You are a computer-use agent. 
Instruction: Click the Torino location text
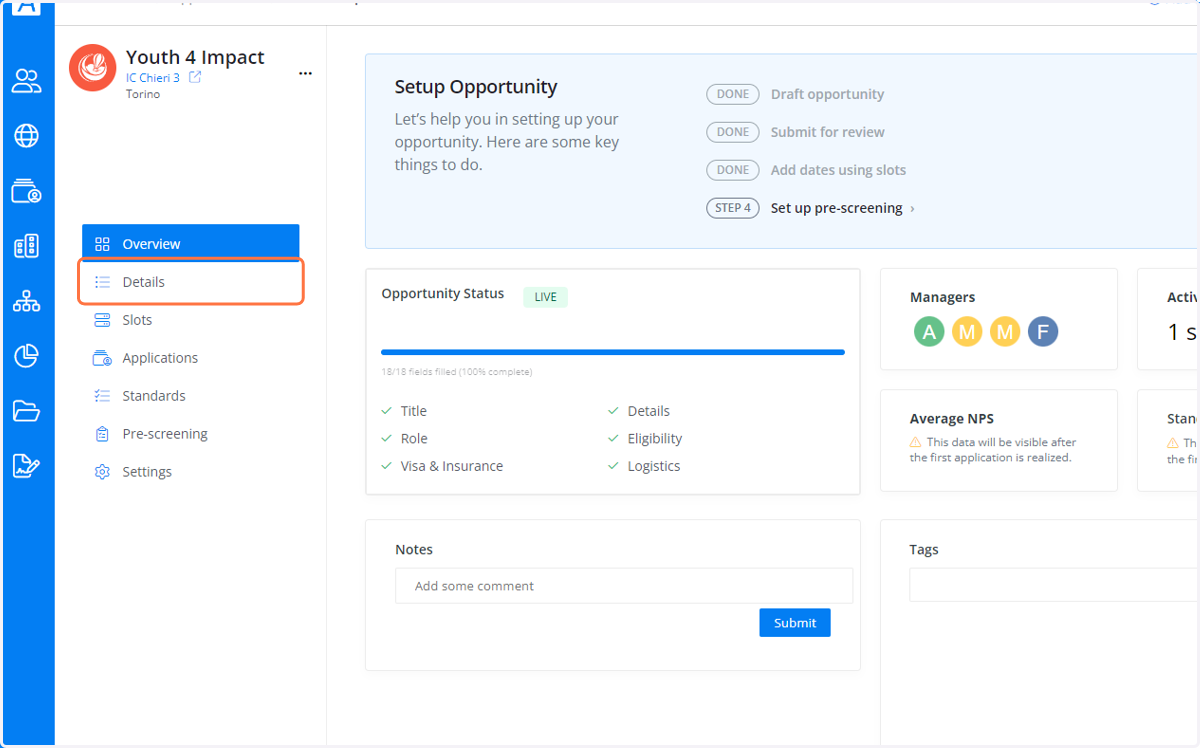tap(143, 94)
